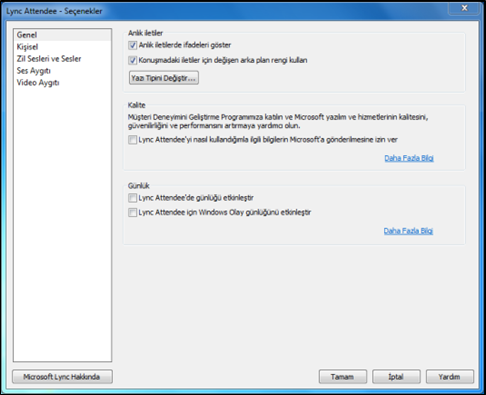Open Video Aygıtı settings
This screenshot has width=486, height=395.
(62, 83)
